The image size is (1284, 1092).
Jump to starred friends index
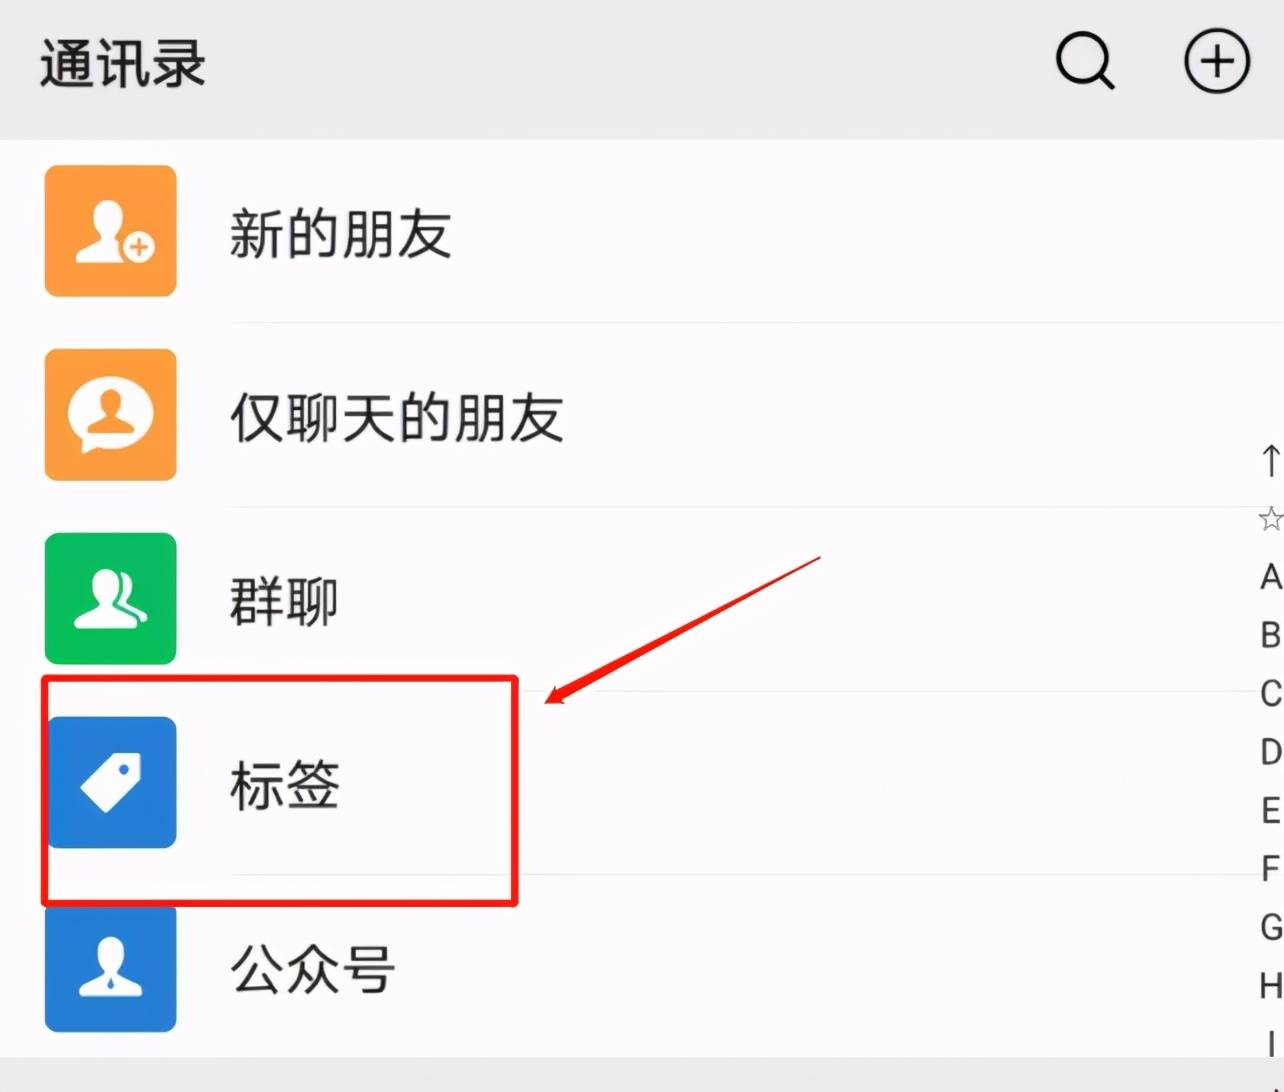click(x=1270, y=519)
